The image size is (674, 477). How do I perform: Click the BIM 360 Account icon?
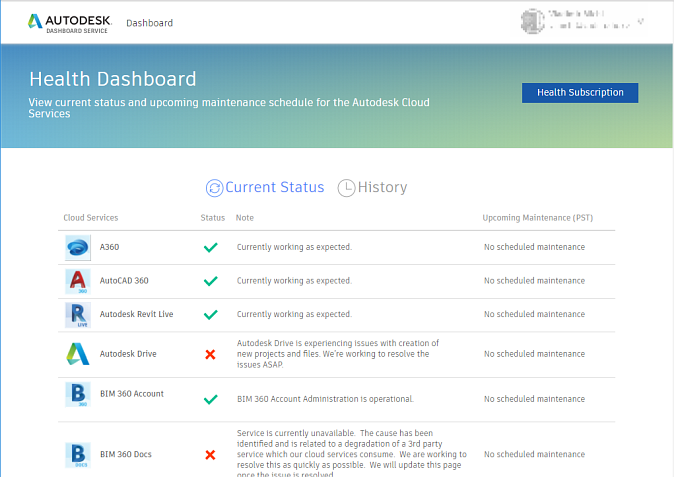pos(78,394)
